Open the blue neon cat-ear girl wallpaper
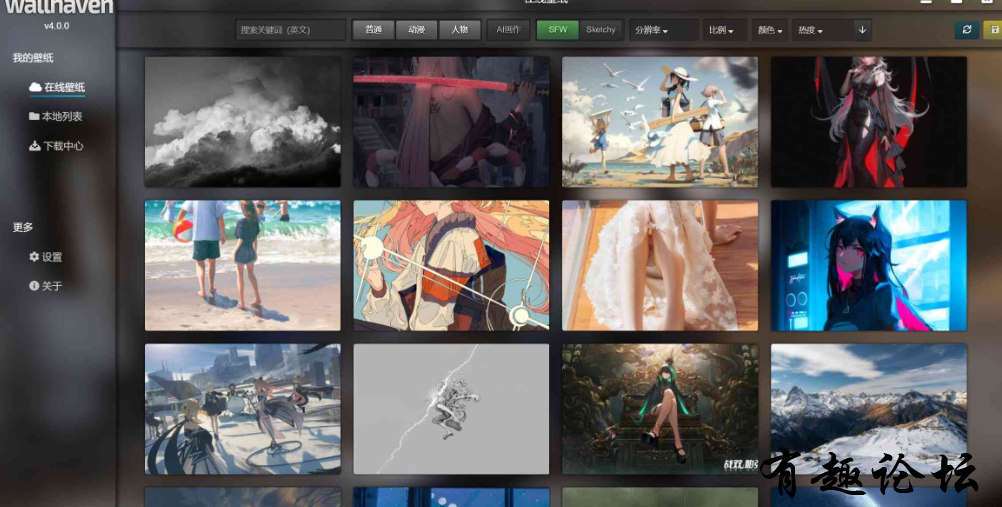The height and width of the screenshot is (507, 1002). [x=868, y=265]
